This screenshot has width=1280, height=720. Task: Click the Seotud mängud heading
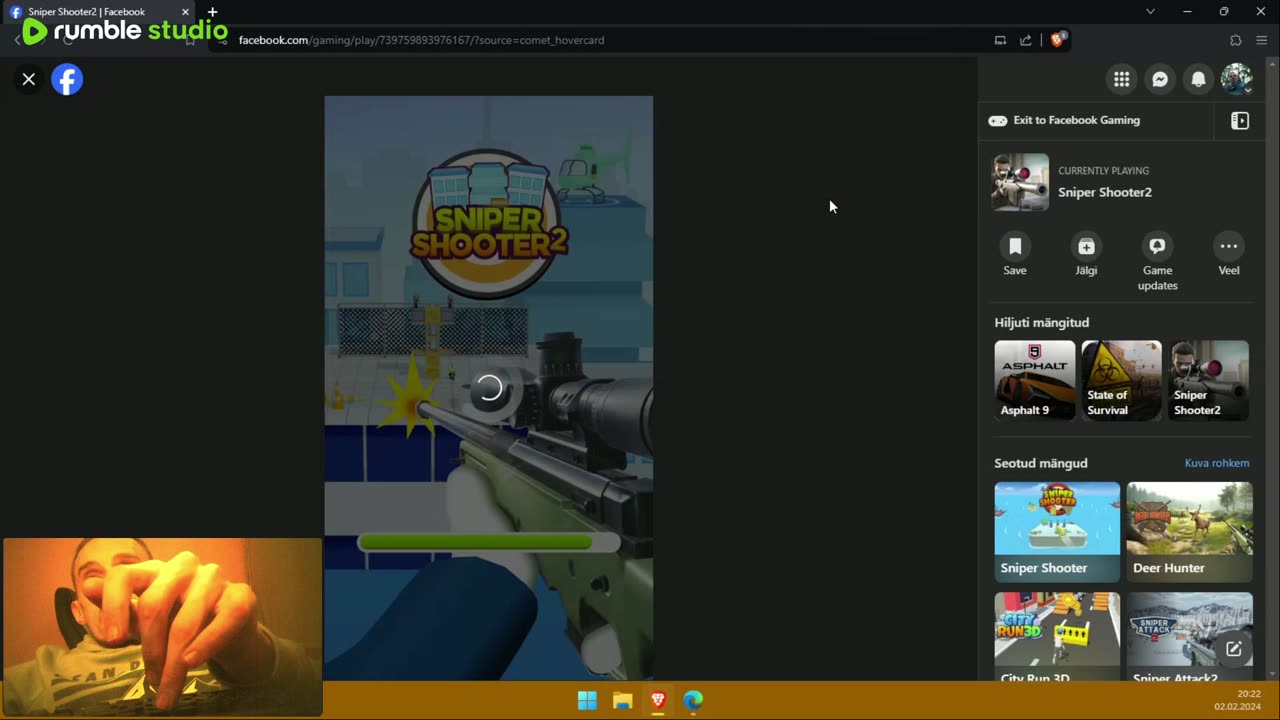1041,463
